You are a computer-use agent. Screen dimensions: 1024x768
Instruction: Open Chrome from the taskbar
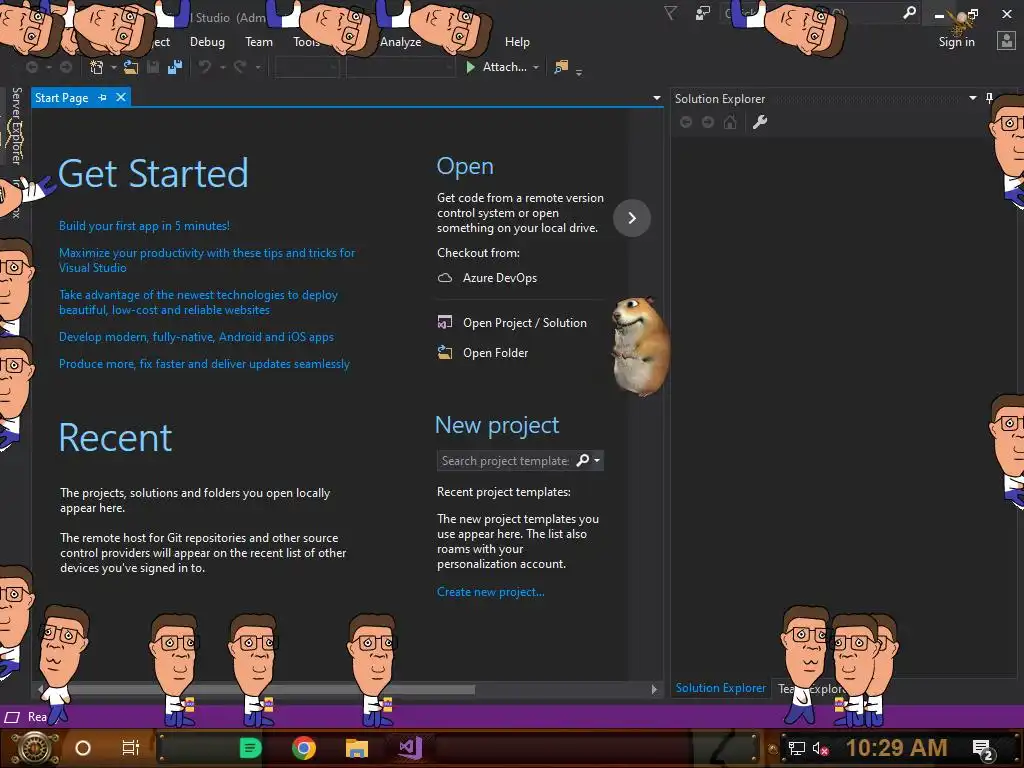(304, 748)
